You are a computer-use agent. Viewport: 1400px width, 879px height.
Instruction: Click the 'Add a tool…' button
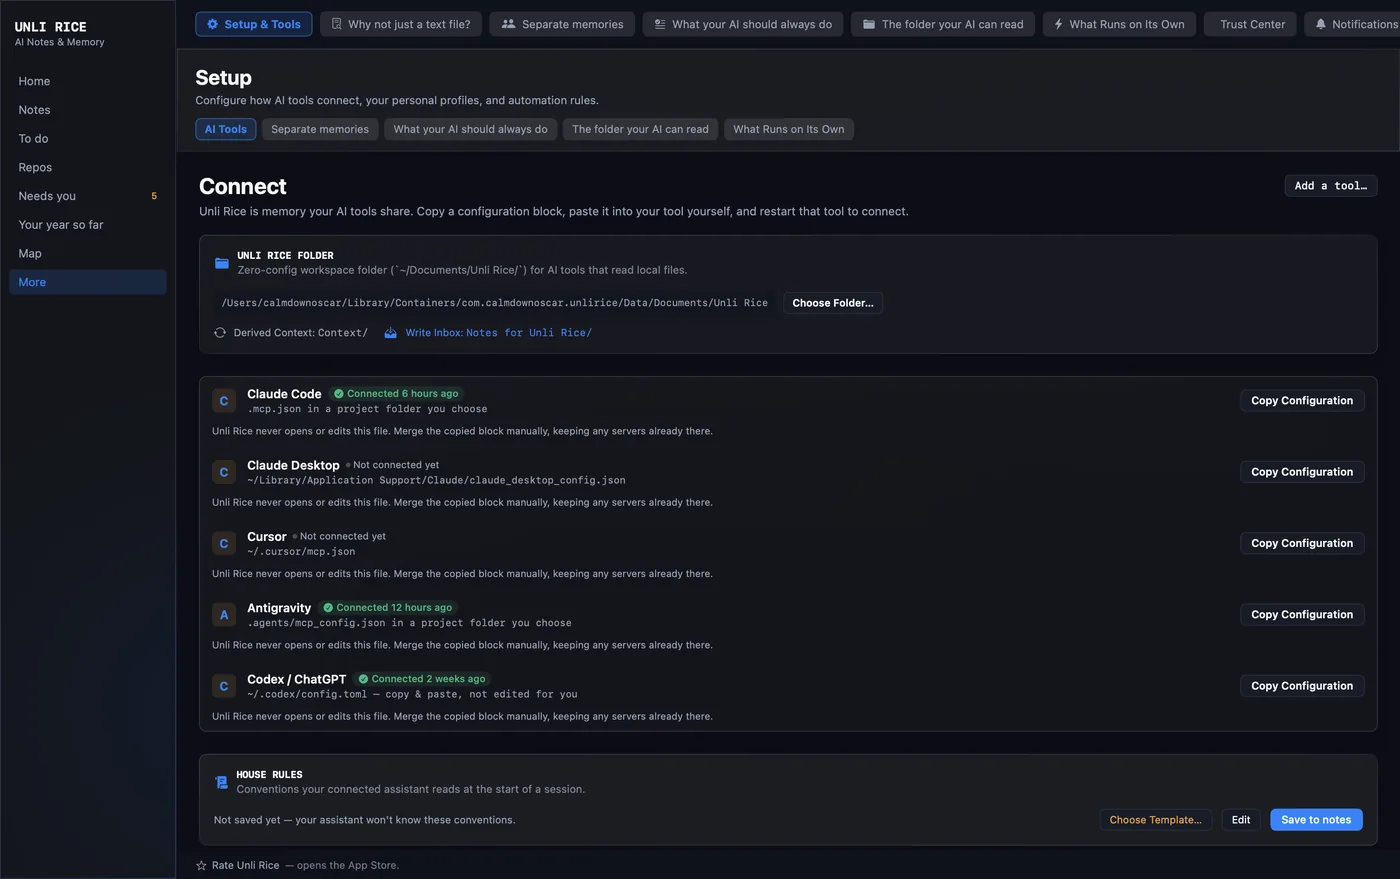[x=1331, y=186]
